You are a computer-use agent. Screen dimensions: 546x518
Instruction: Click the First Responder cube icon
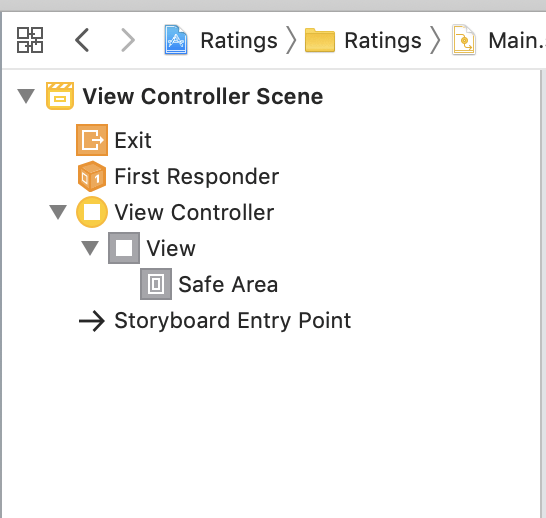pos(92,176)
